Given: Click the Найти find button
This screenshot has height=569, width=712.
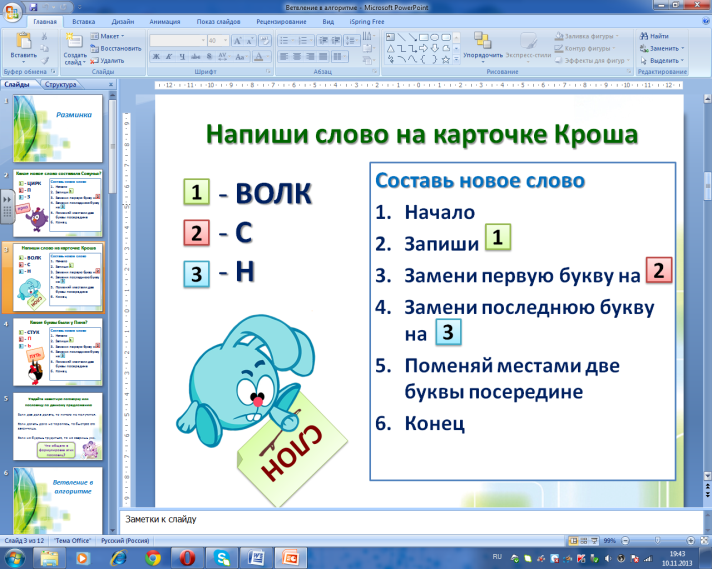Looking at the screenshot, I should (654, 36).
